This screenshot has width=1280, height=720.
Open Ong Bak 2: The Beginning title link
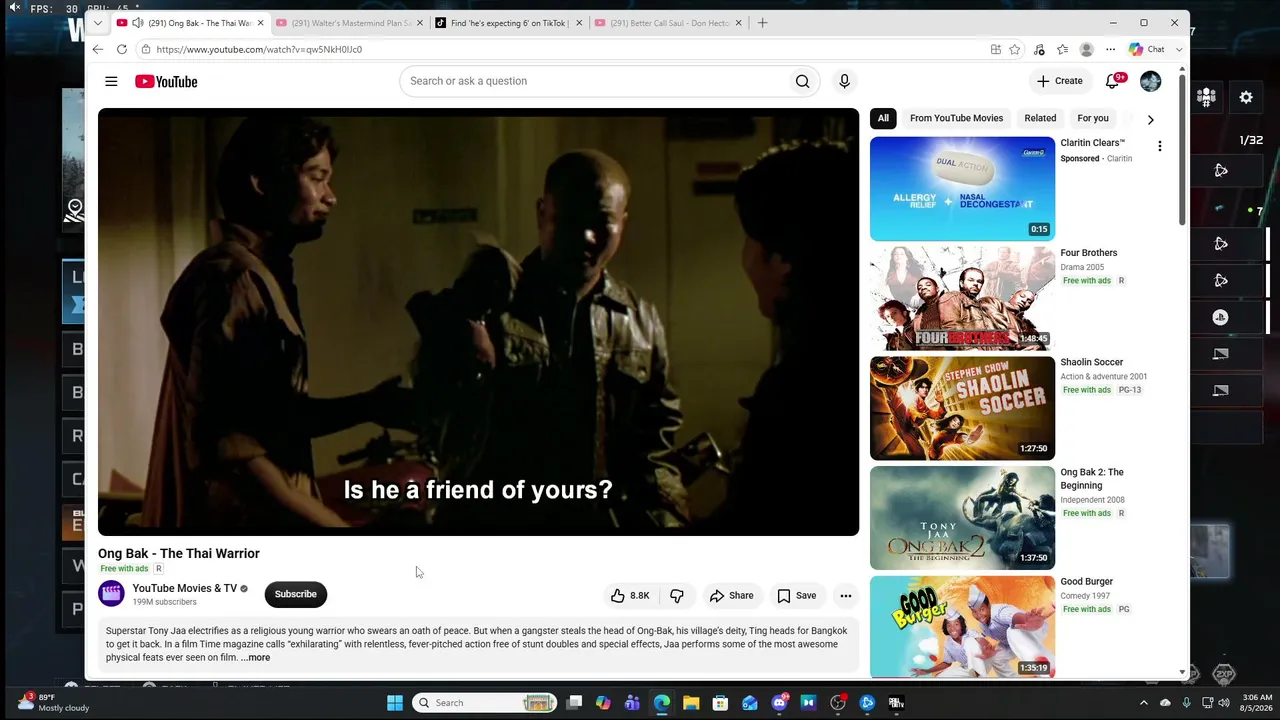point(1092,479)
